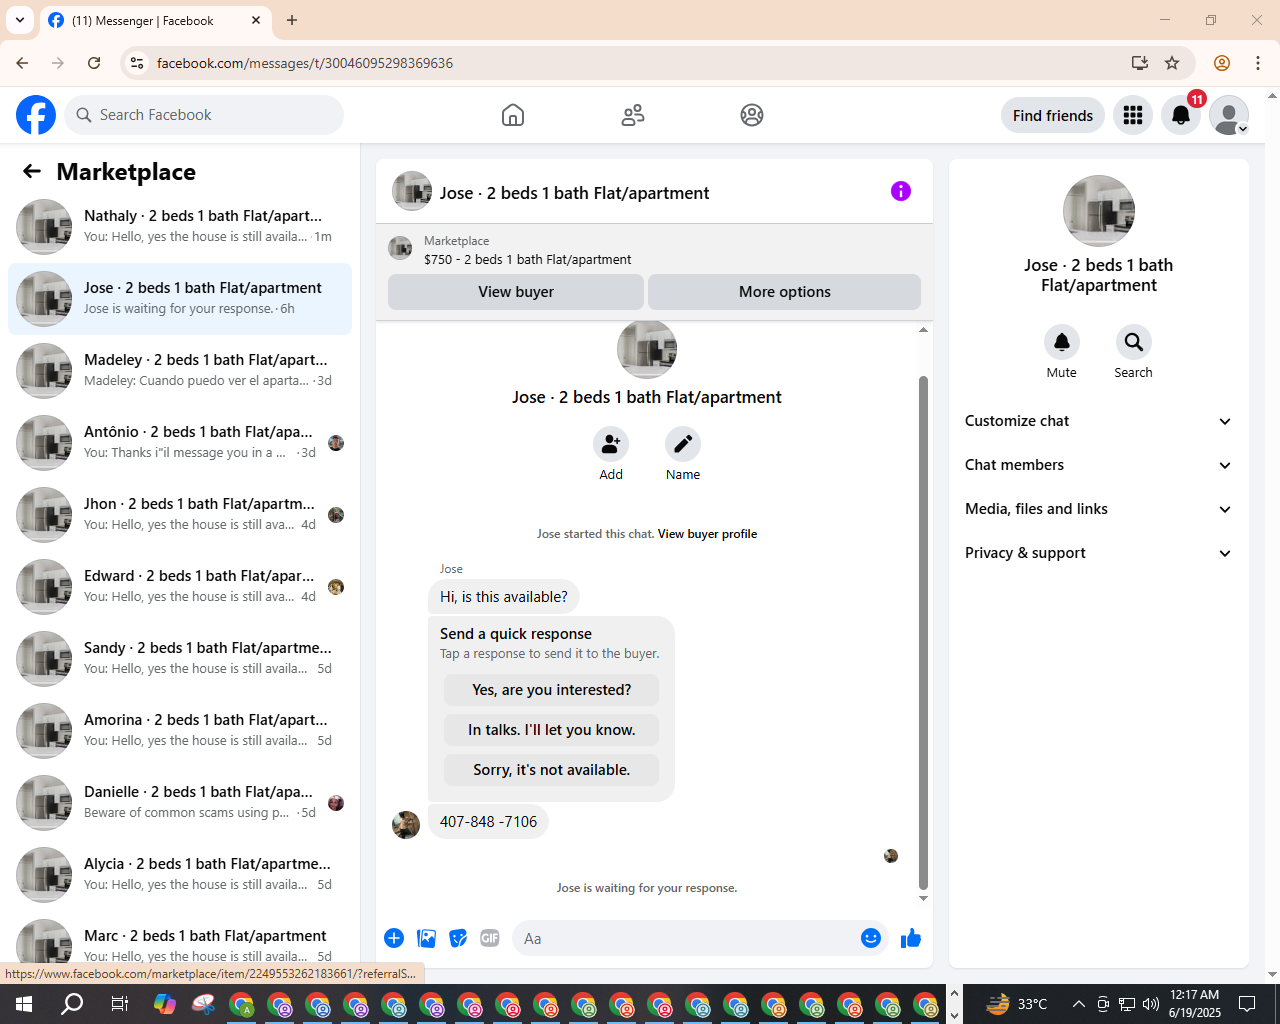Screen dimensions: 1280x1024
Task: Expand the Privacy & support section
Action: click(1099, 553)
